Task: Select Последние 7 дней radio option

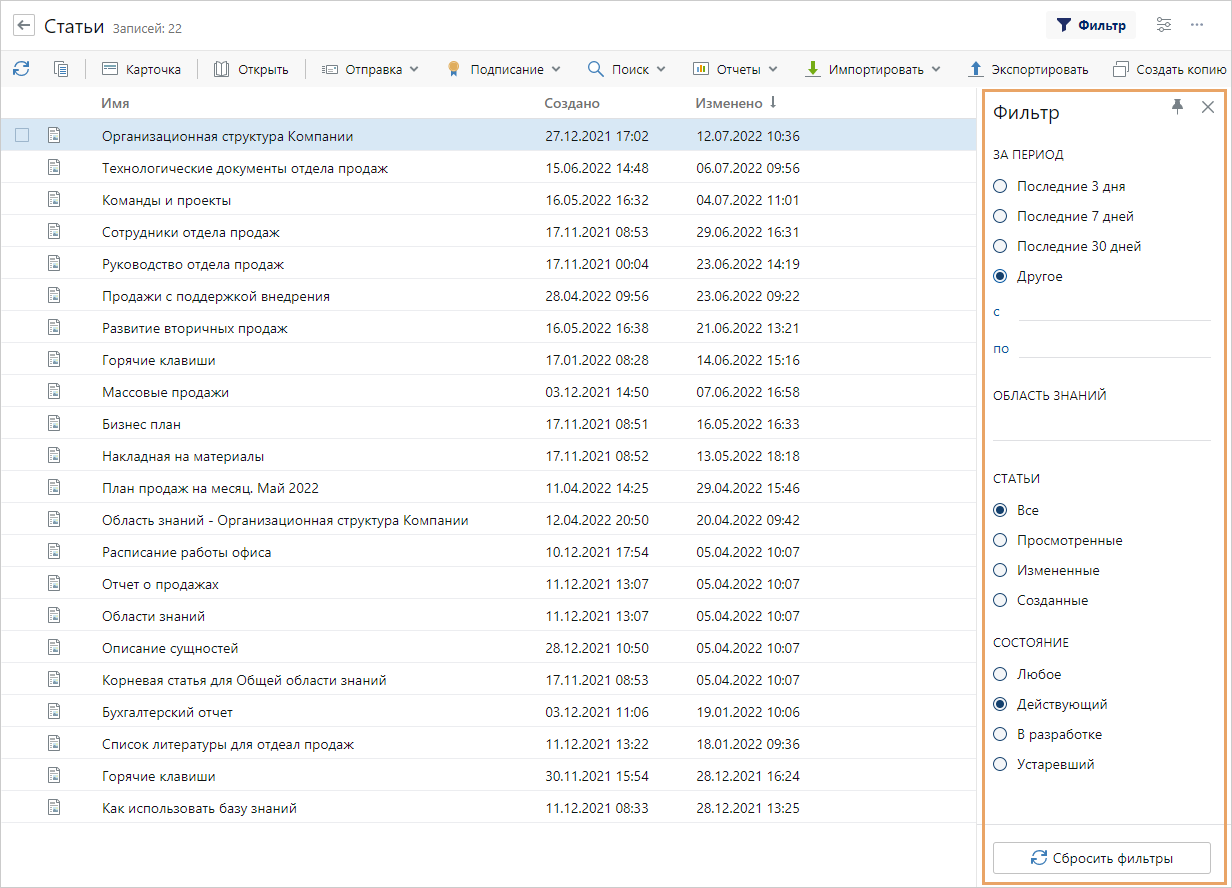Action: [1000, 216]
